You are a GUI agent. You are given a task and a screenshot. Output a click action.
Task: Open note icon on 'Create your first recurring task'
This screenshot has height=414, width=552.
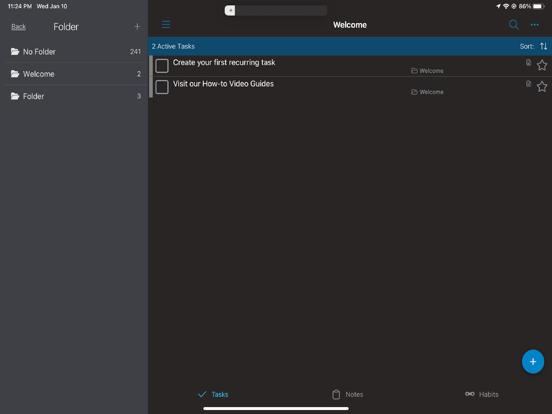tap(528, 63)
